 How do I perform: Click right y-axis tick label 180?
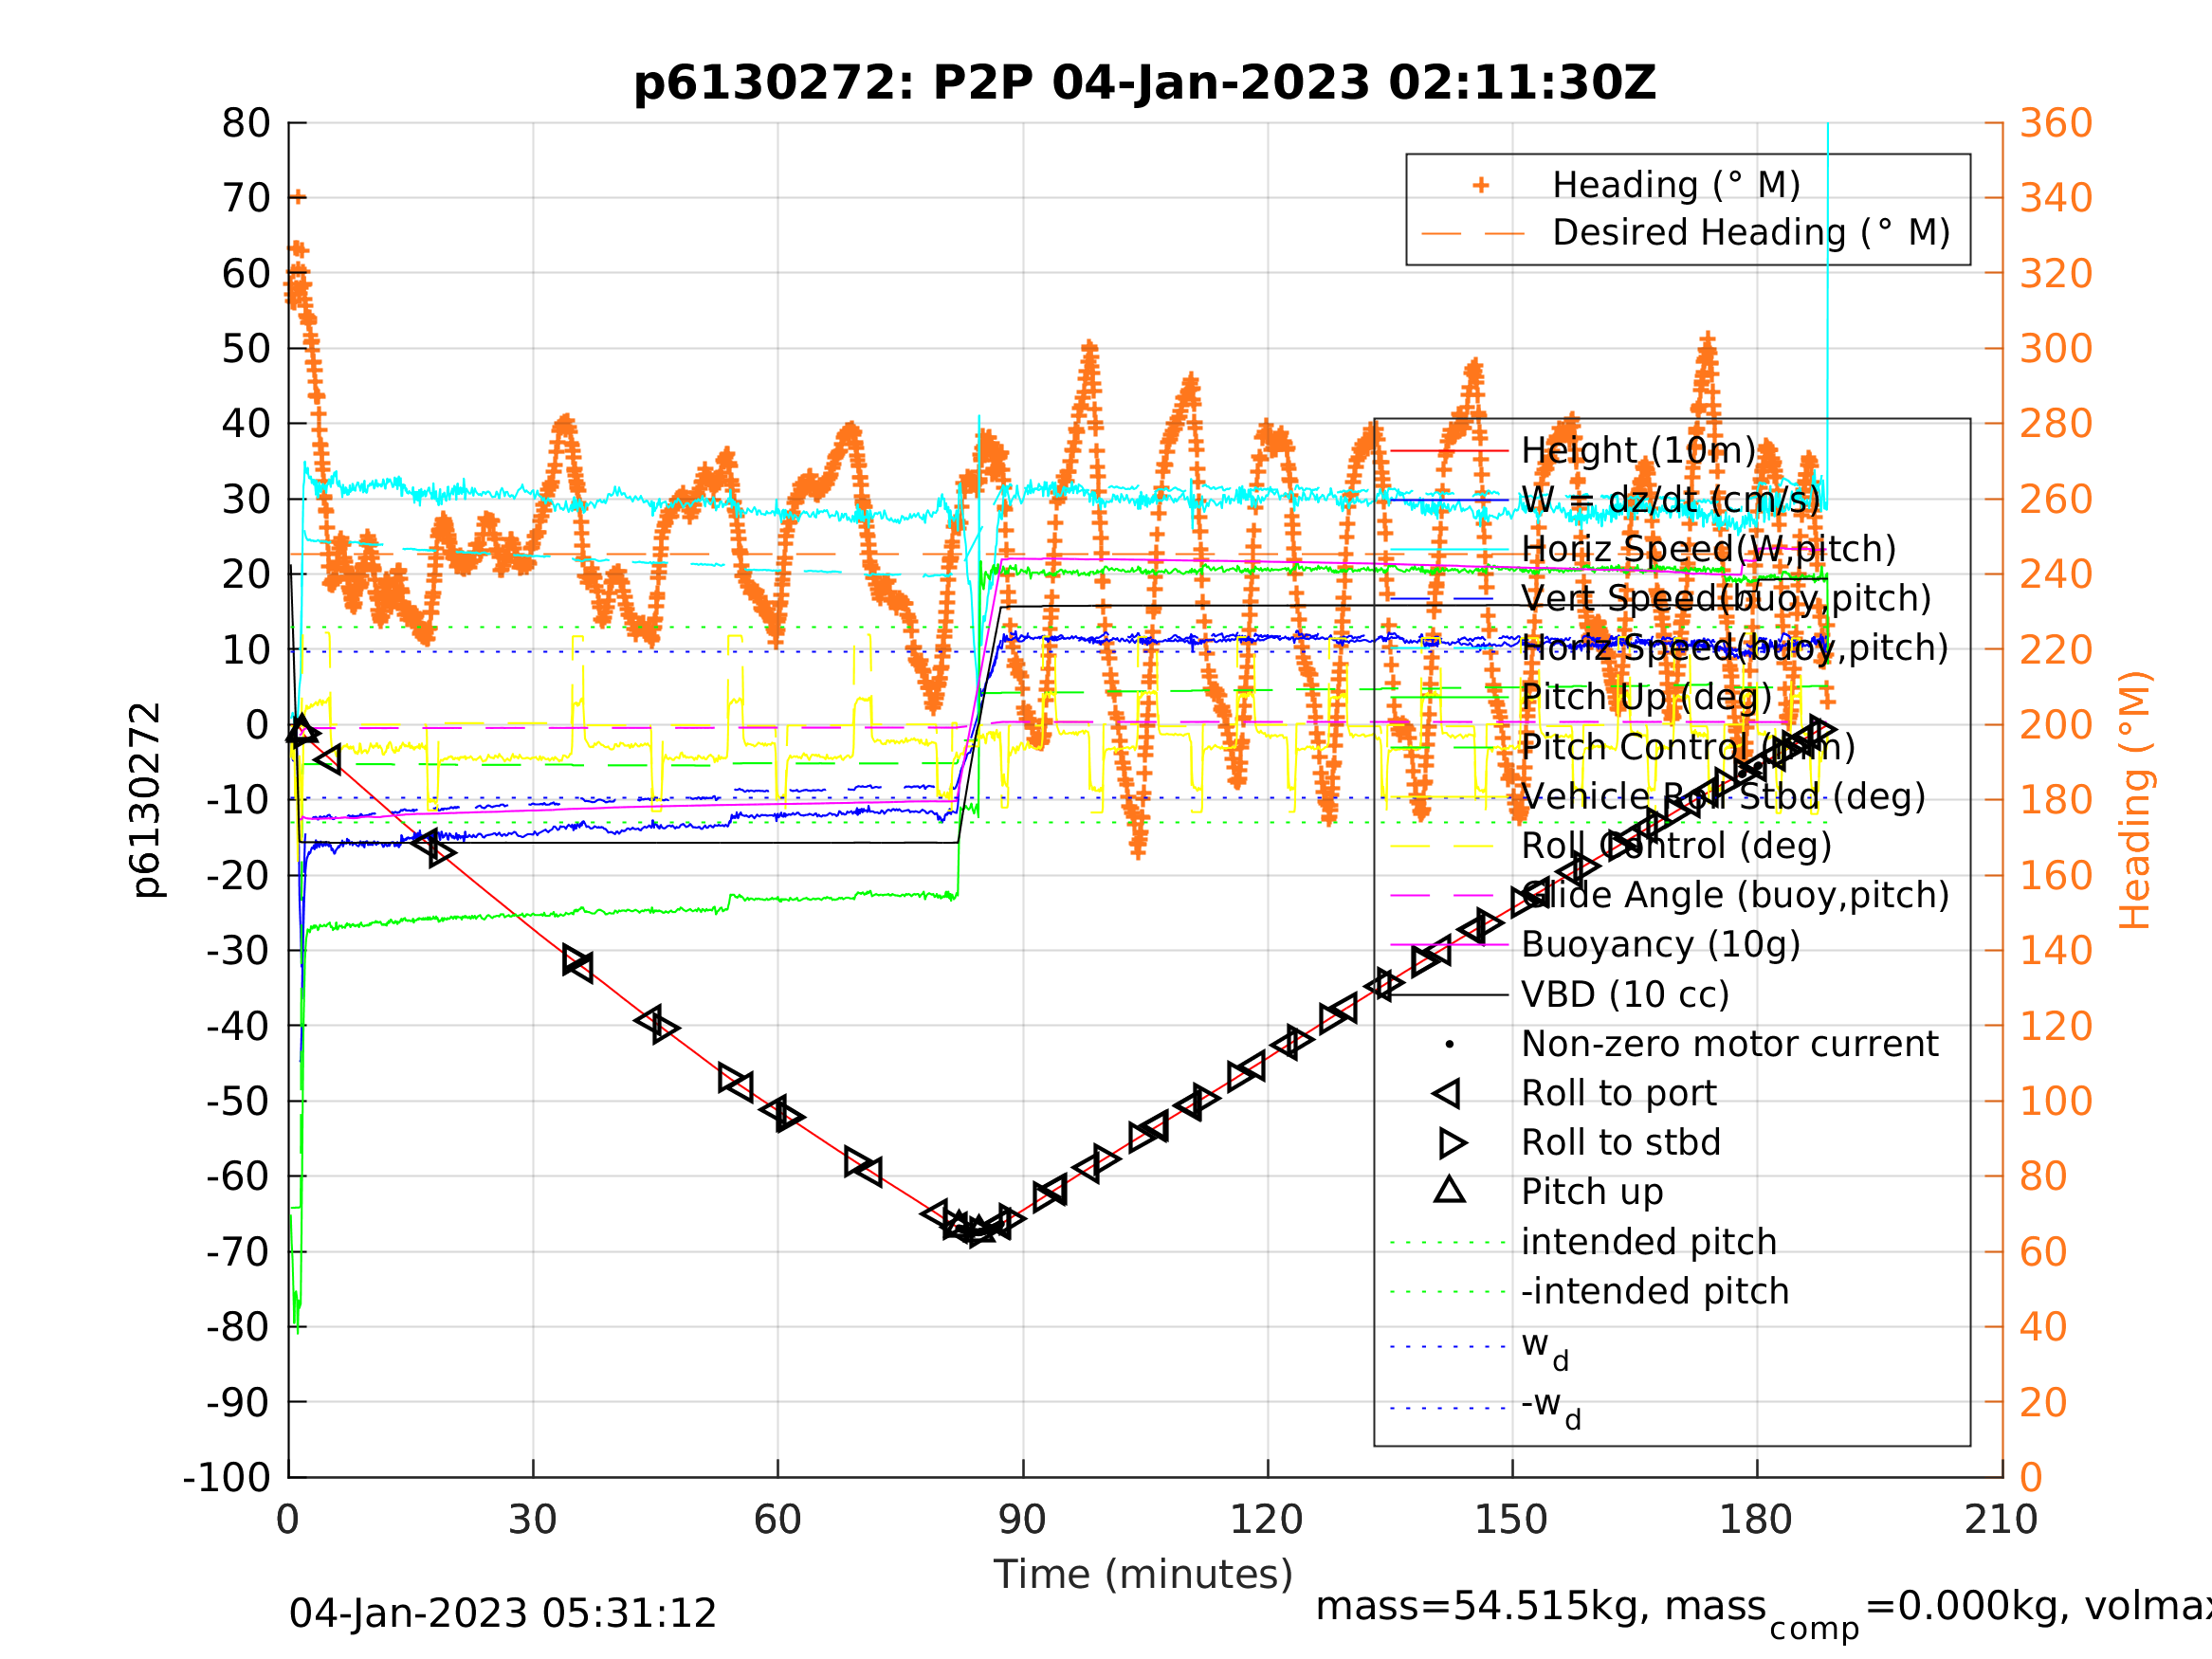click(x=2056, y=800)
